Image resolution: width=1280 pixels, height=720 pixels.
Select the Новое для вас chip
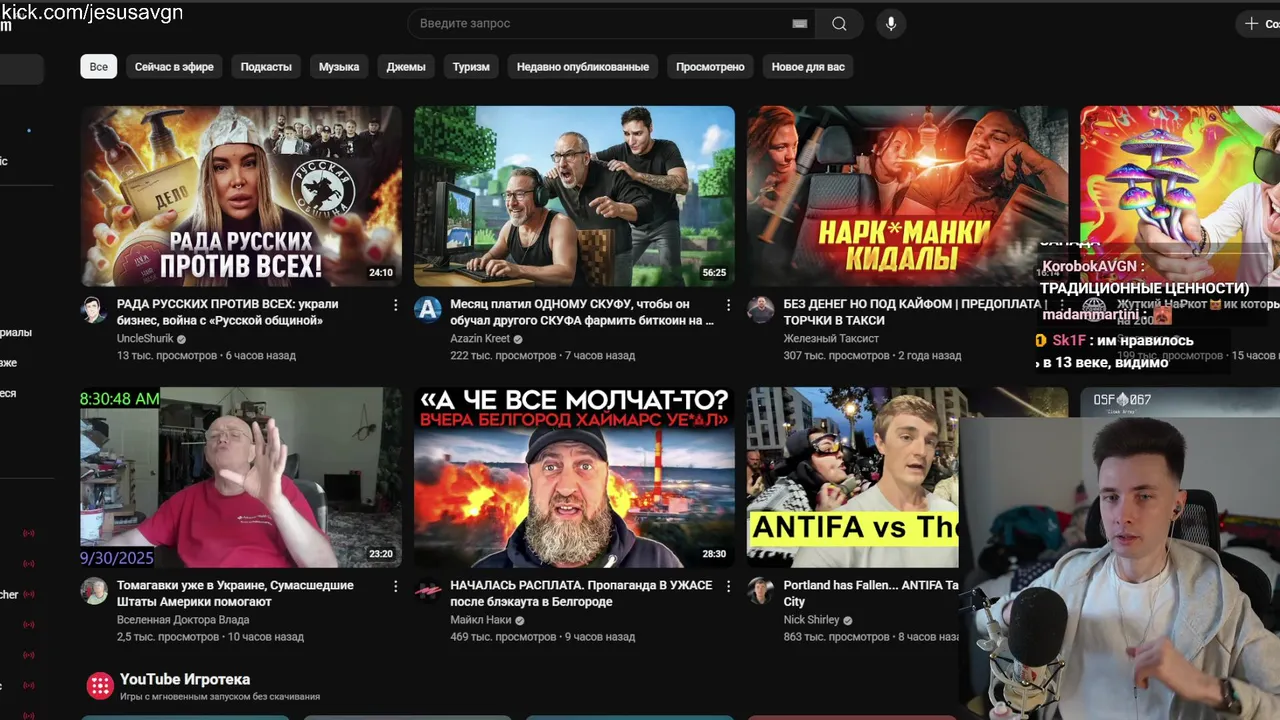[x=808, y=67]
